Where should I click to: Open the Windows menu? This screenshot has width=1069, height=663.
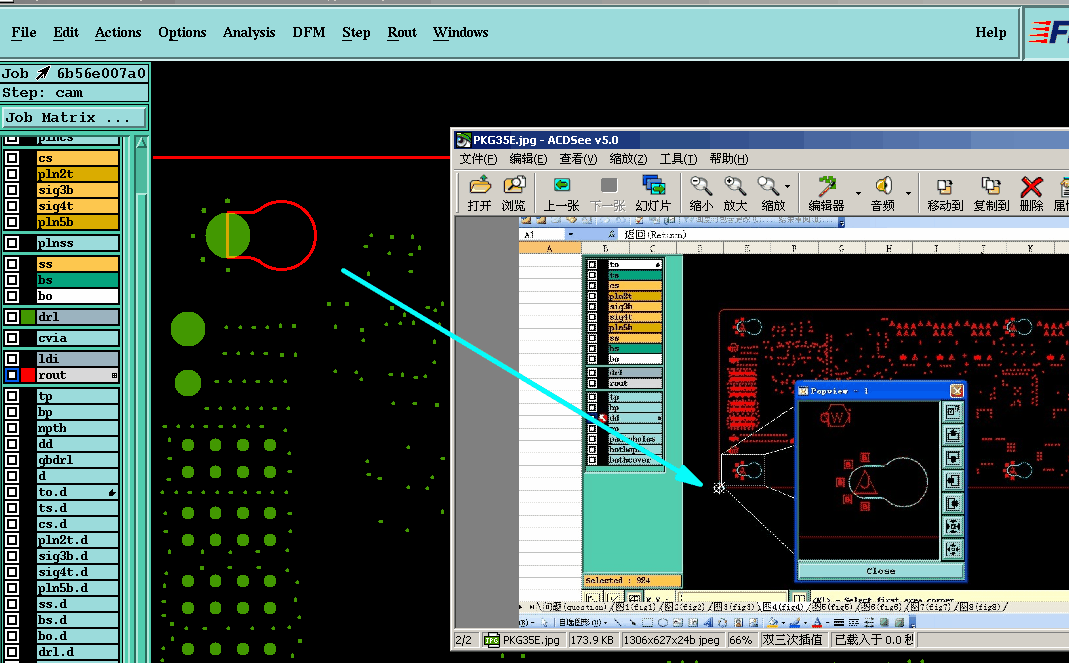point(460,32)
